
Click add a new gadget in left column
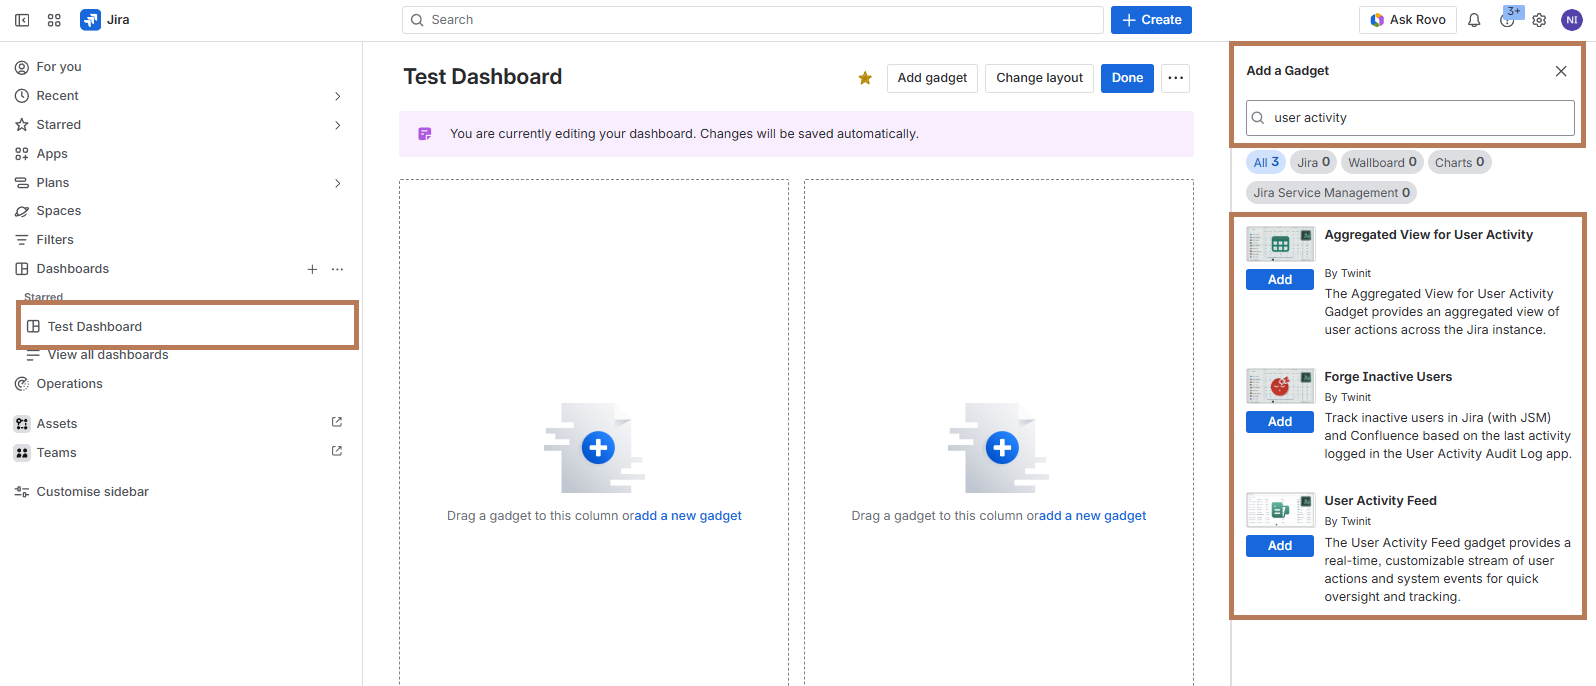click(688, 516)
